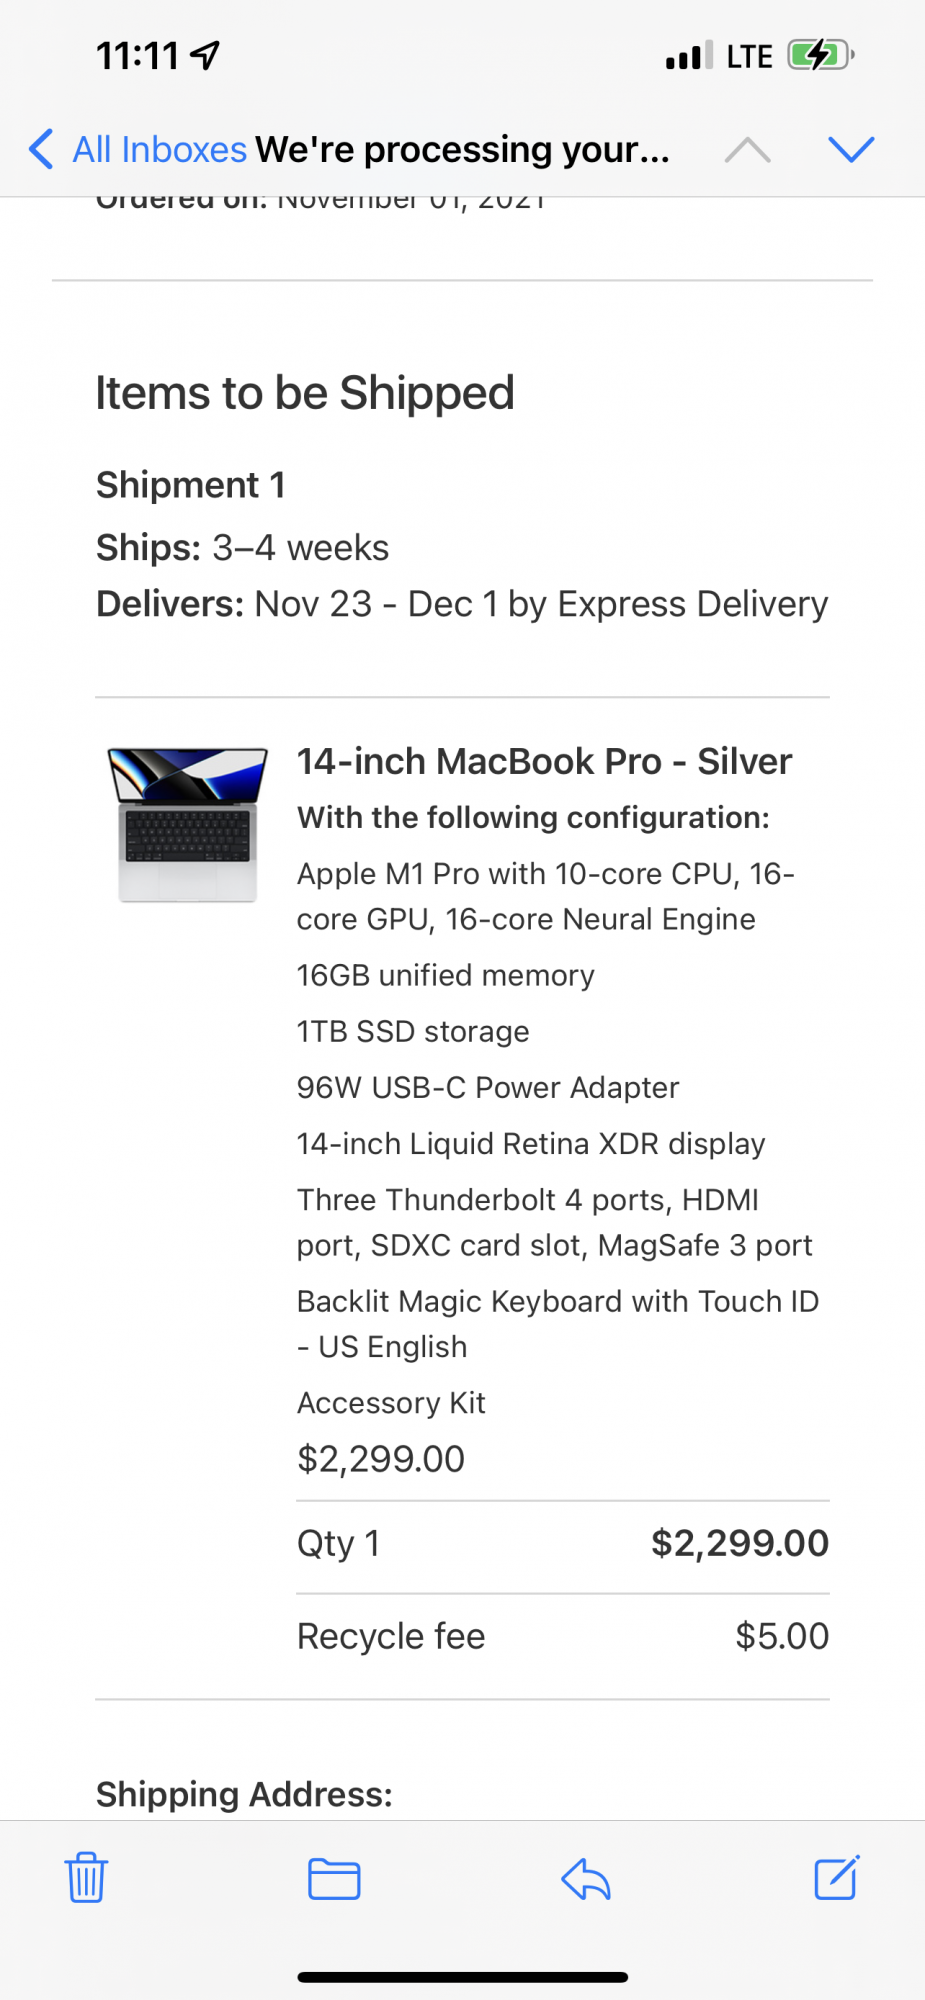The height and width of the screenshot is (2000, 925).
Task: Collapse the message using the navigation chevrons
Action: 746,149
